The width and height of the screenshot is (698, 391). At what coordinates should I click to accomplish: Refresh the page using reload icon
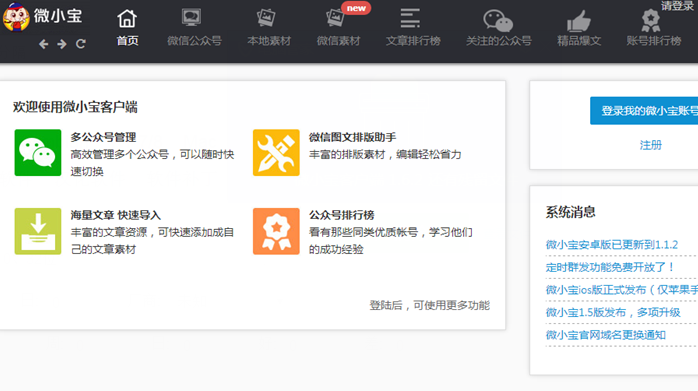[x=81, y=44]
